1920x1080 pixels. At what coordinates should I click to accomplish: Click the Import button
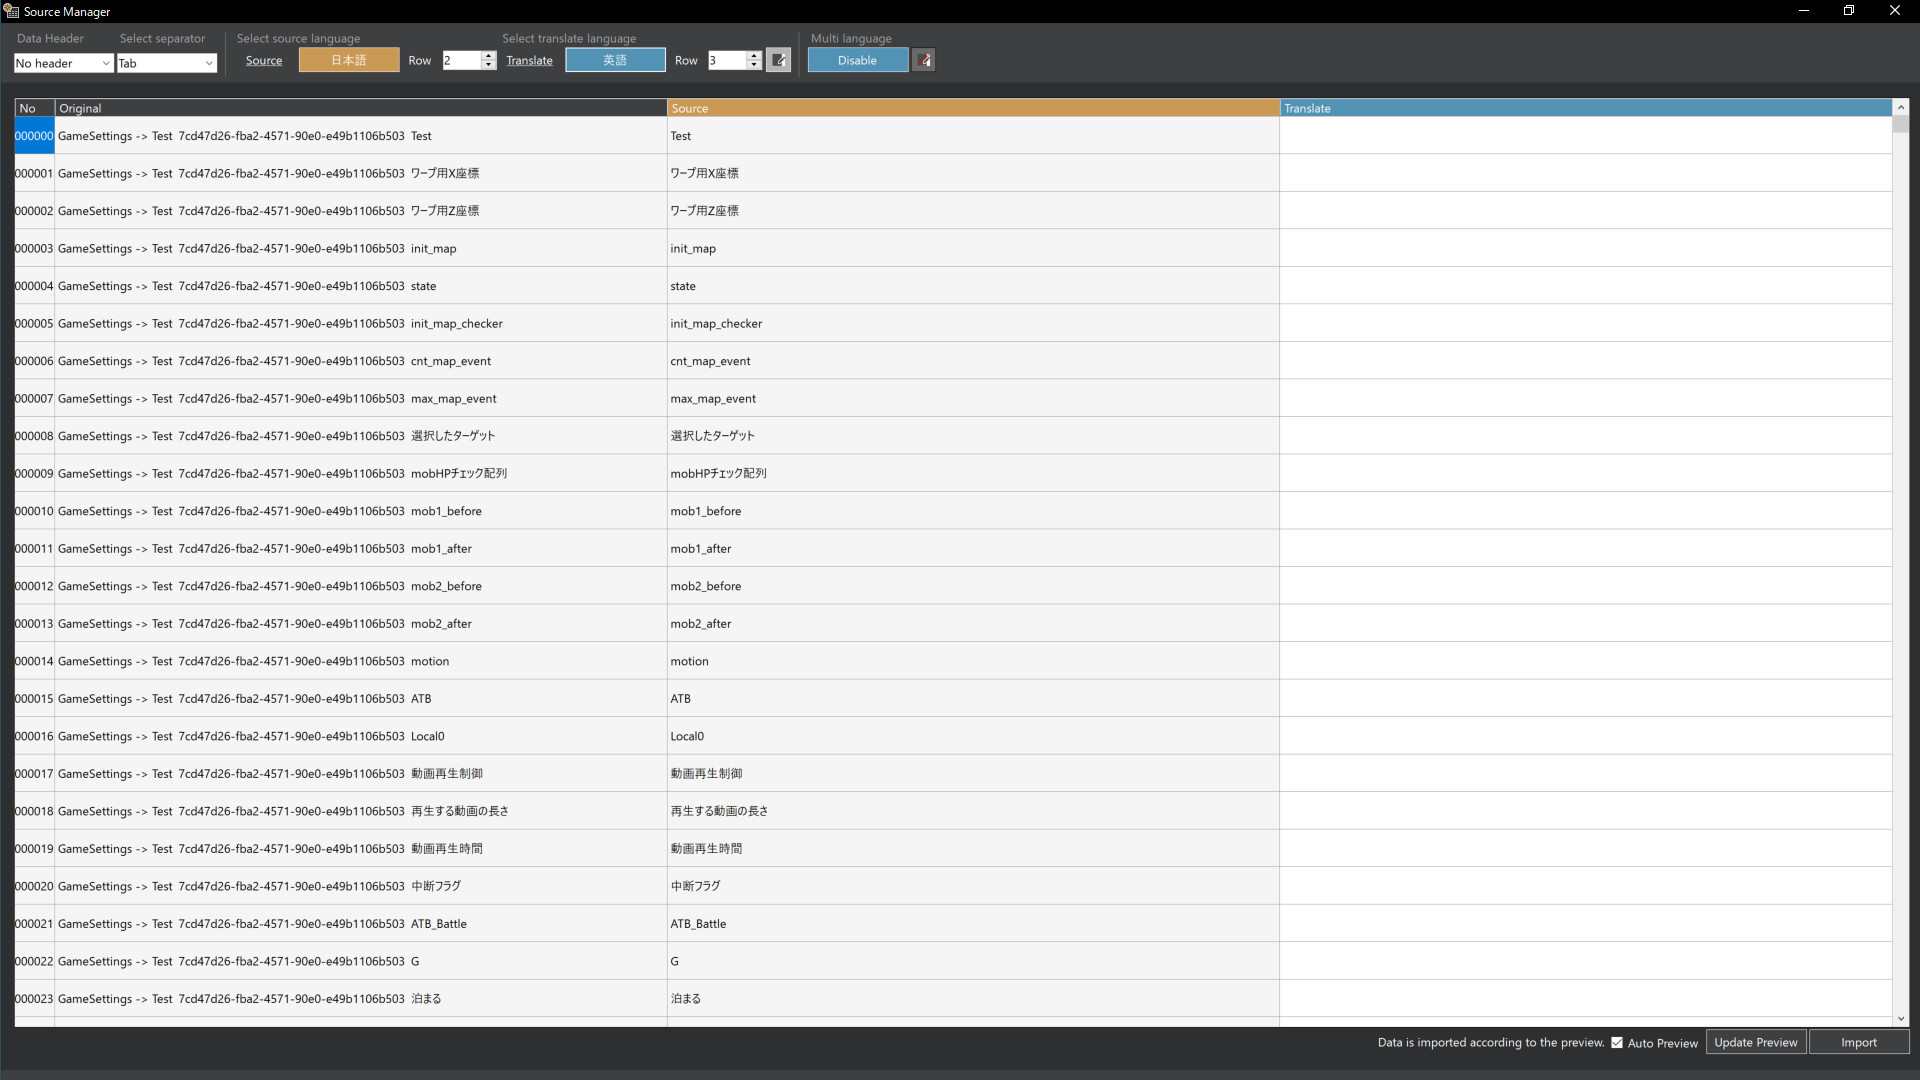pyautogui.click(x=1858, y=1042)
